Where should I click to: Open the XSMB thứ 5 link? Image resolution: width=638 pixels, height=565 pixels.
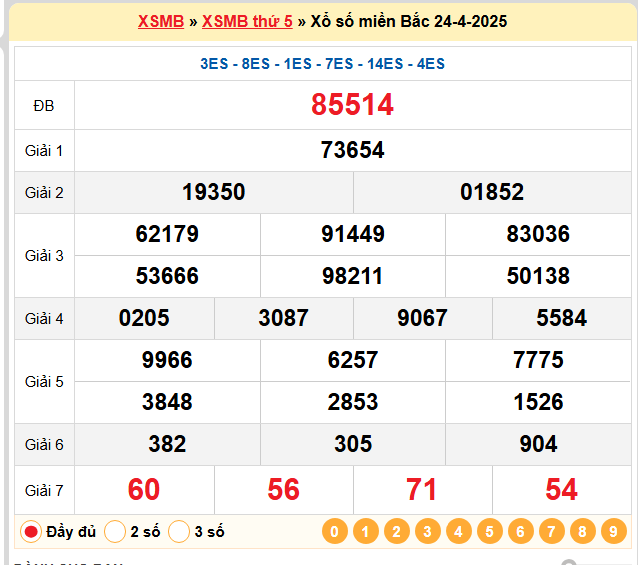point(247,22)
